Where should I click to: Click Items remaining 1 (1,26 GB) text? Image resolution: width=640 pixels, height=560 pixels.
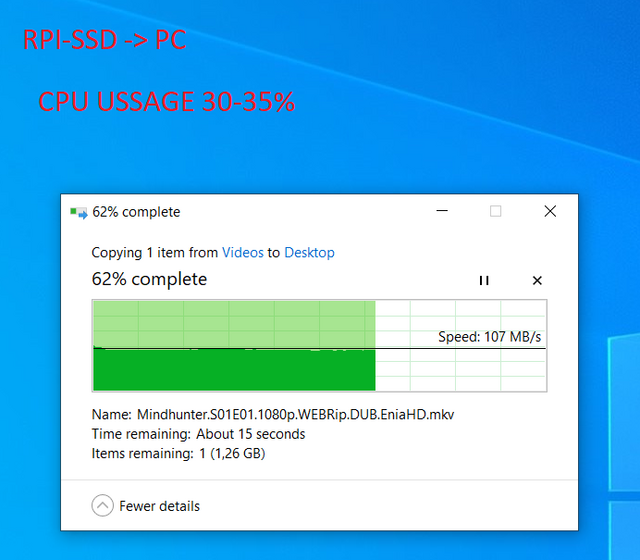[178, 453]
